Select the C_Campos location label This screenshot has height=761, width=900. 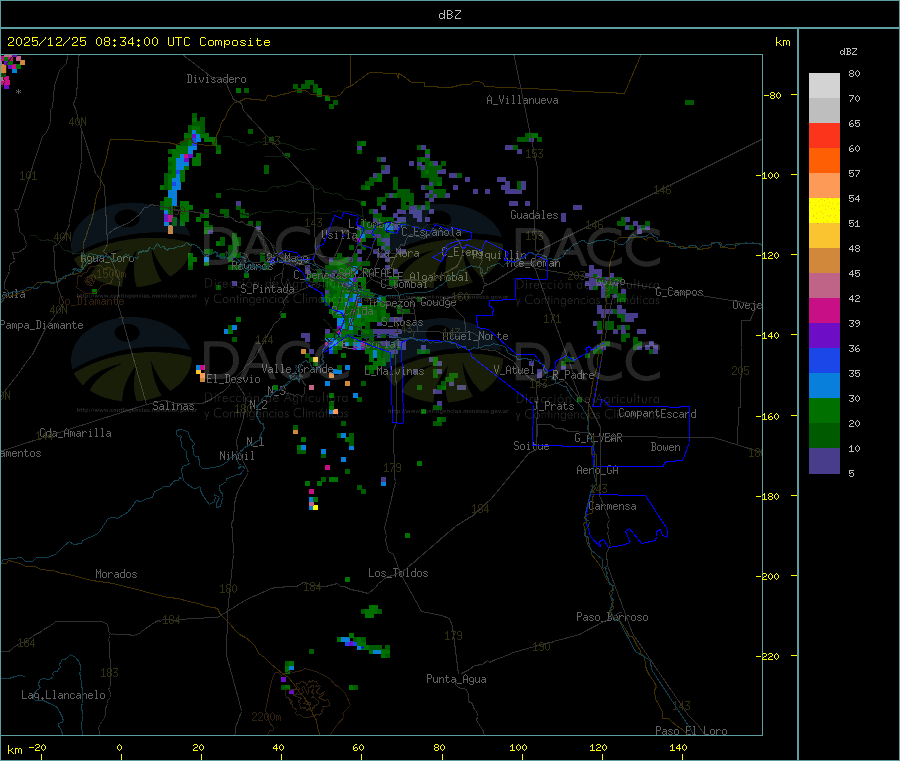coord(680,292)
